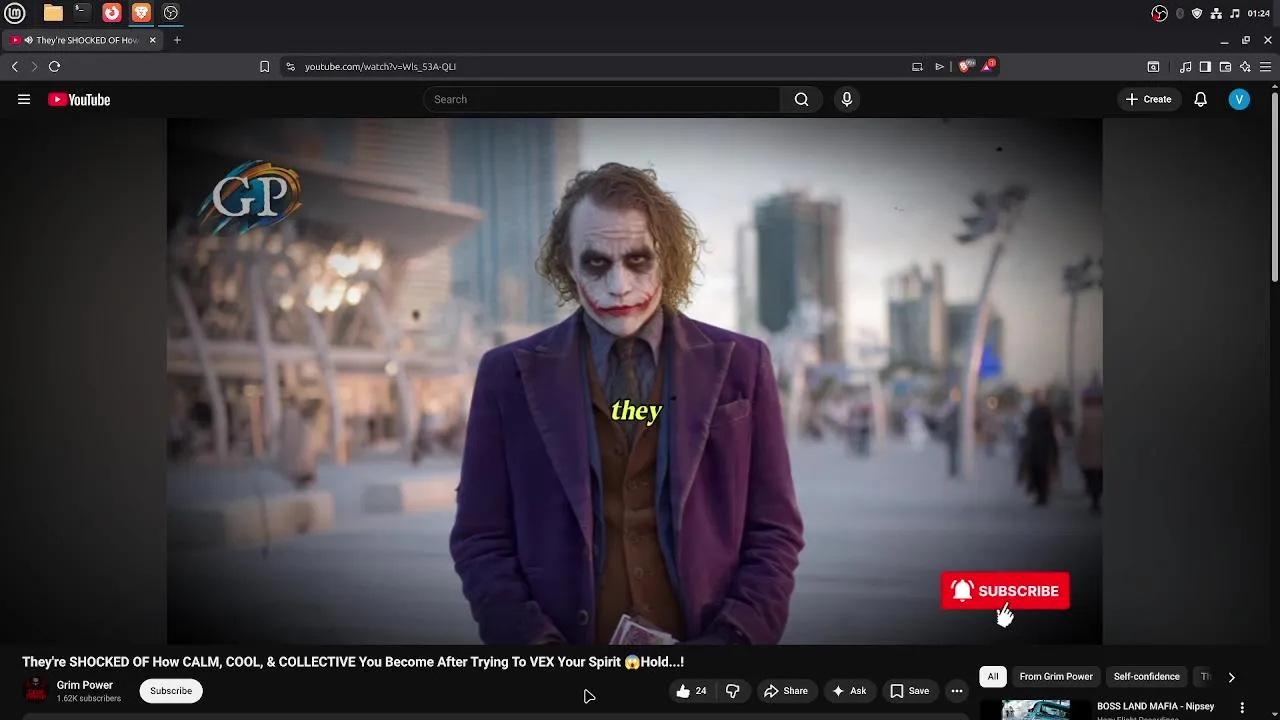Click the search magnifier button
This screenshot has height=720, width=1280.
pos(801,99)
